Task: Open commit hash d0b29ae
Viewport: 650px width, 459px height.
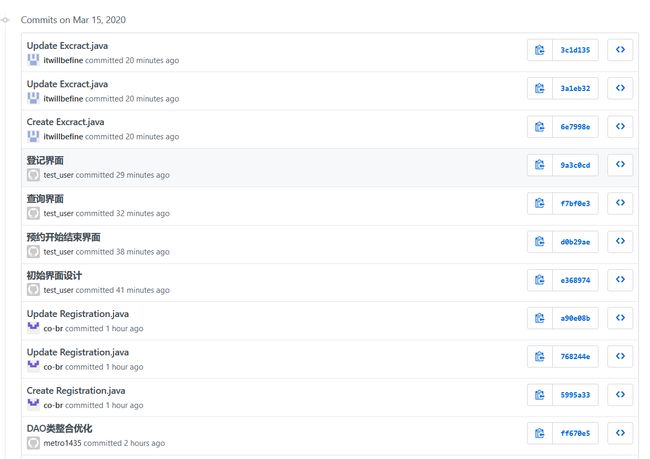Action: pyautogui.click(x=575, y=242)
